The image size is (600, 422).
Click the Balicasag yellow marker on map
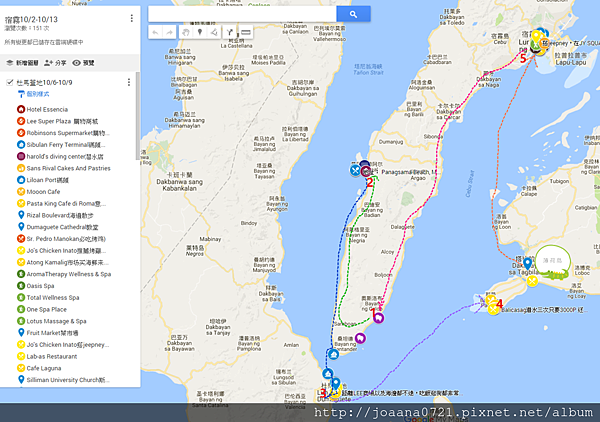[493, 310]
